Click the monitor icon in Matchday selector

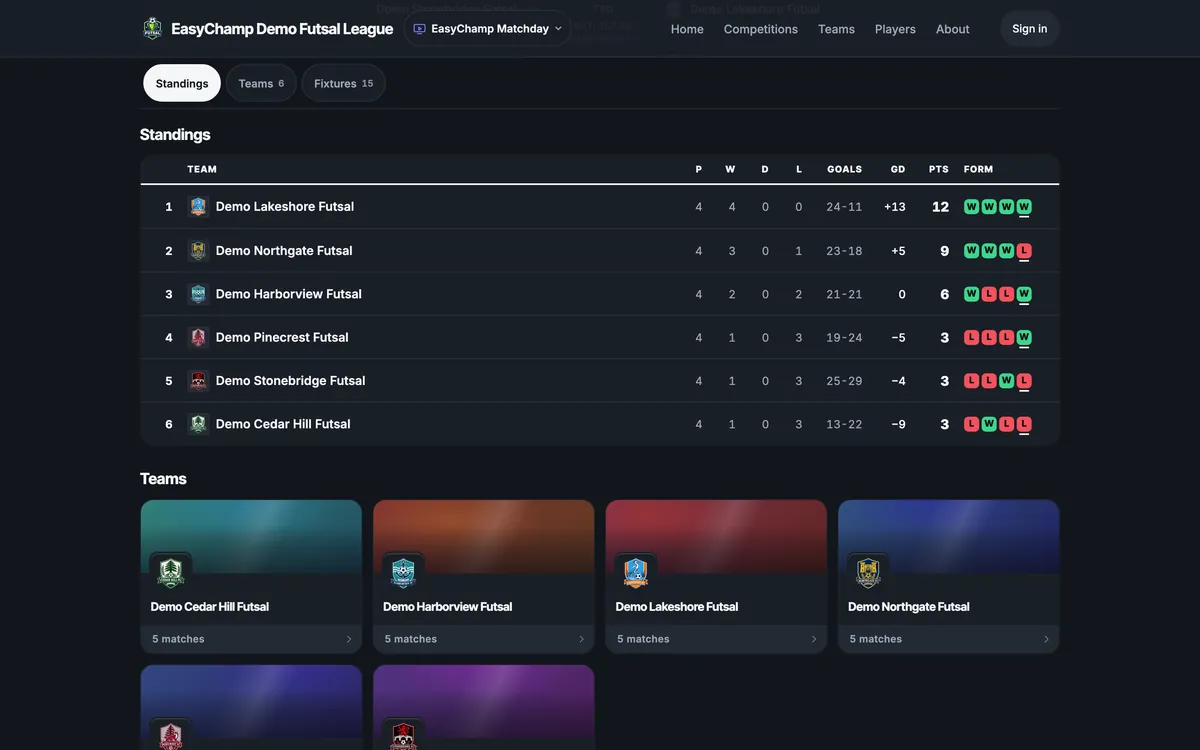pyautogui.click(x=419, y=29)
